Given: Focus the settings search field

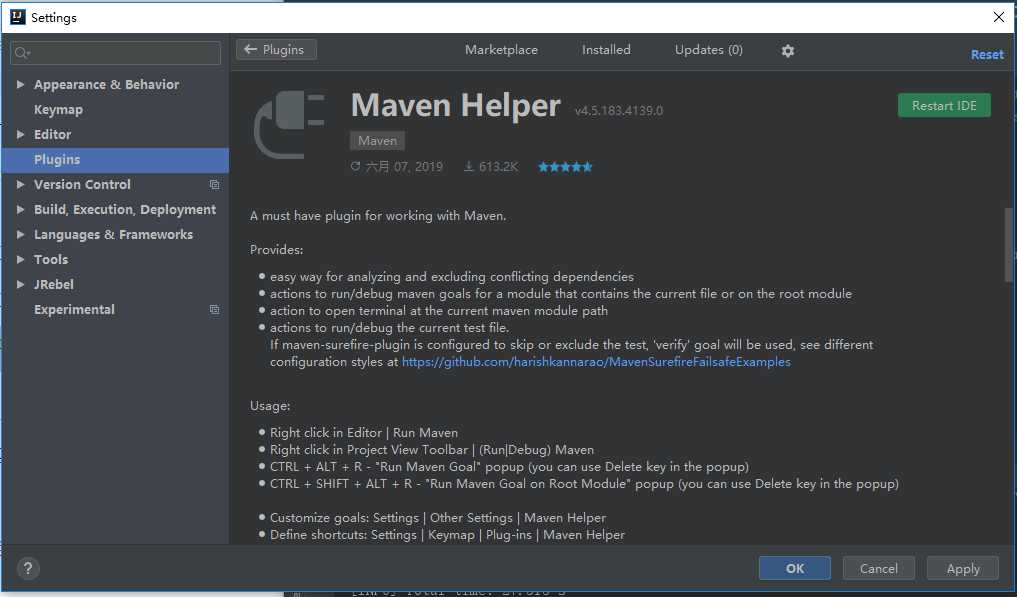Looking at the screenshot, I should pyautogui.click(x=115, y=53).
